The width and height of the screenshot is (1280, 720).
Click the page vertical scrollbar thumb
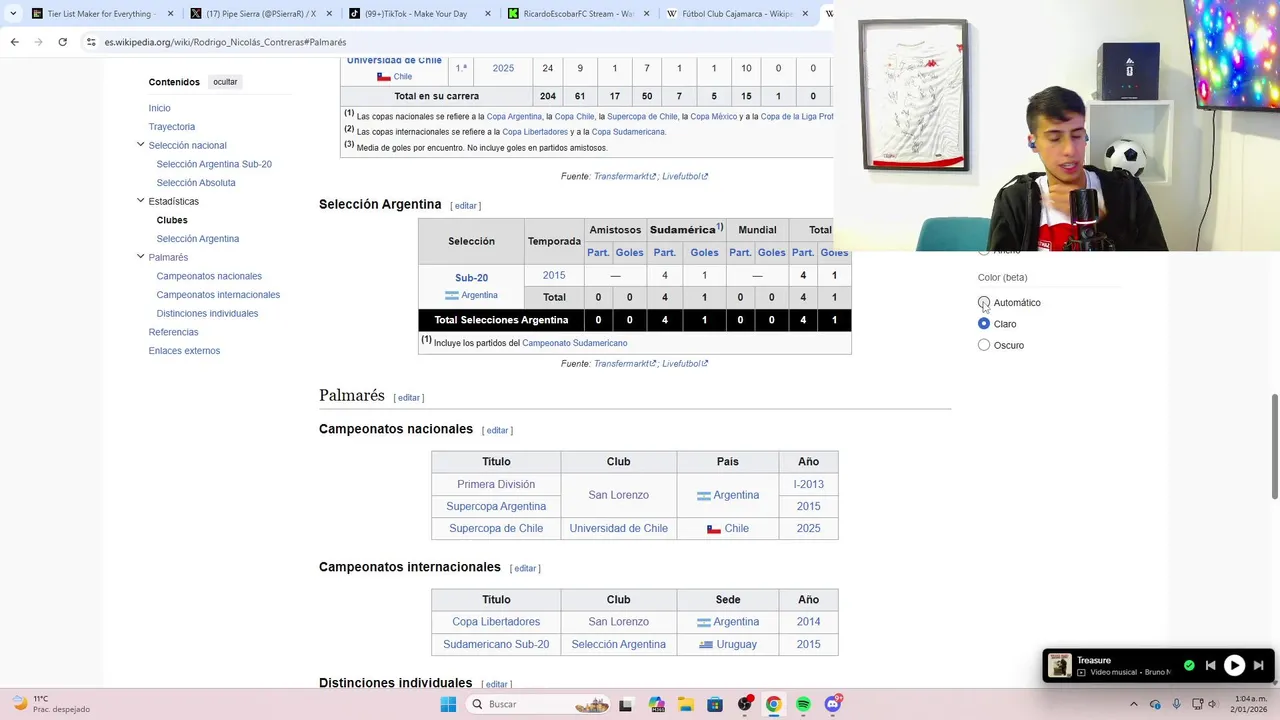(x=1275, y=446)
